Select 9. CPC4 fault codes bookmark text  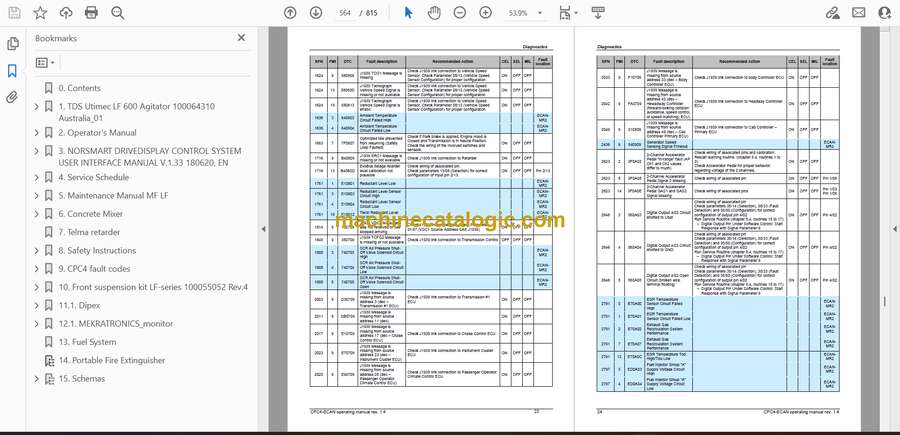tap(94, 269)
